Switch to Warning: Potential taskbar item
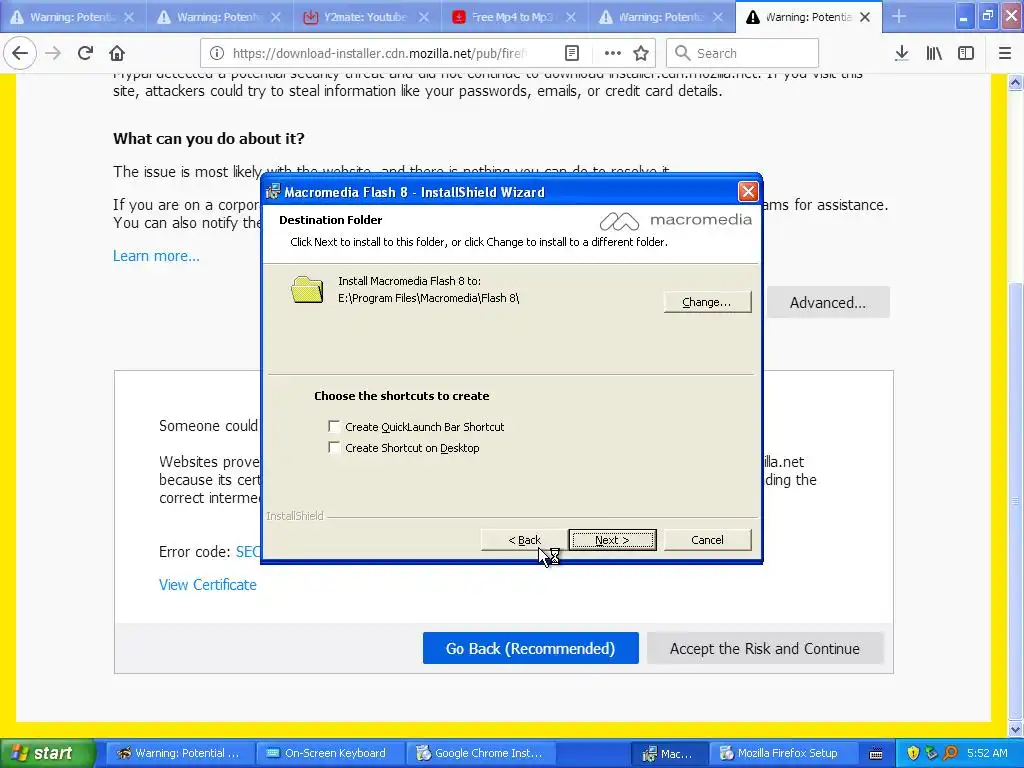The height and width of the screenshot is (768, 1024). point(178,753)
